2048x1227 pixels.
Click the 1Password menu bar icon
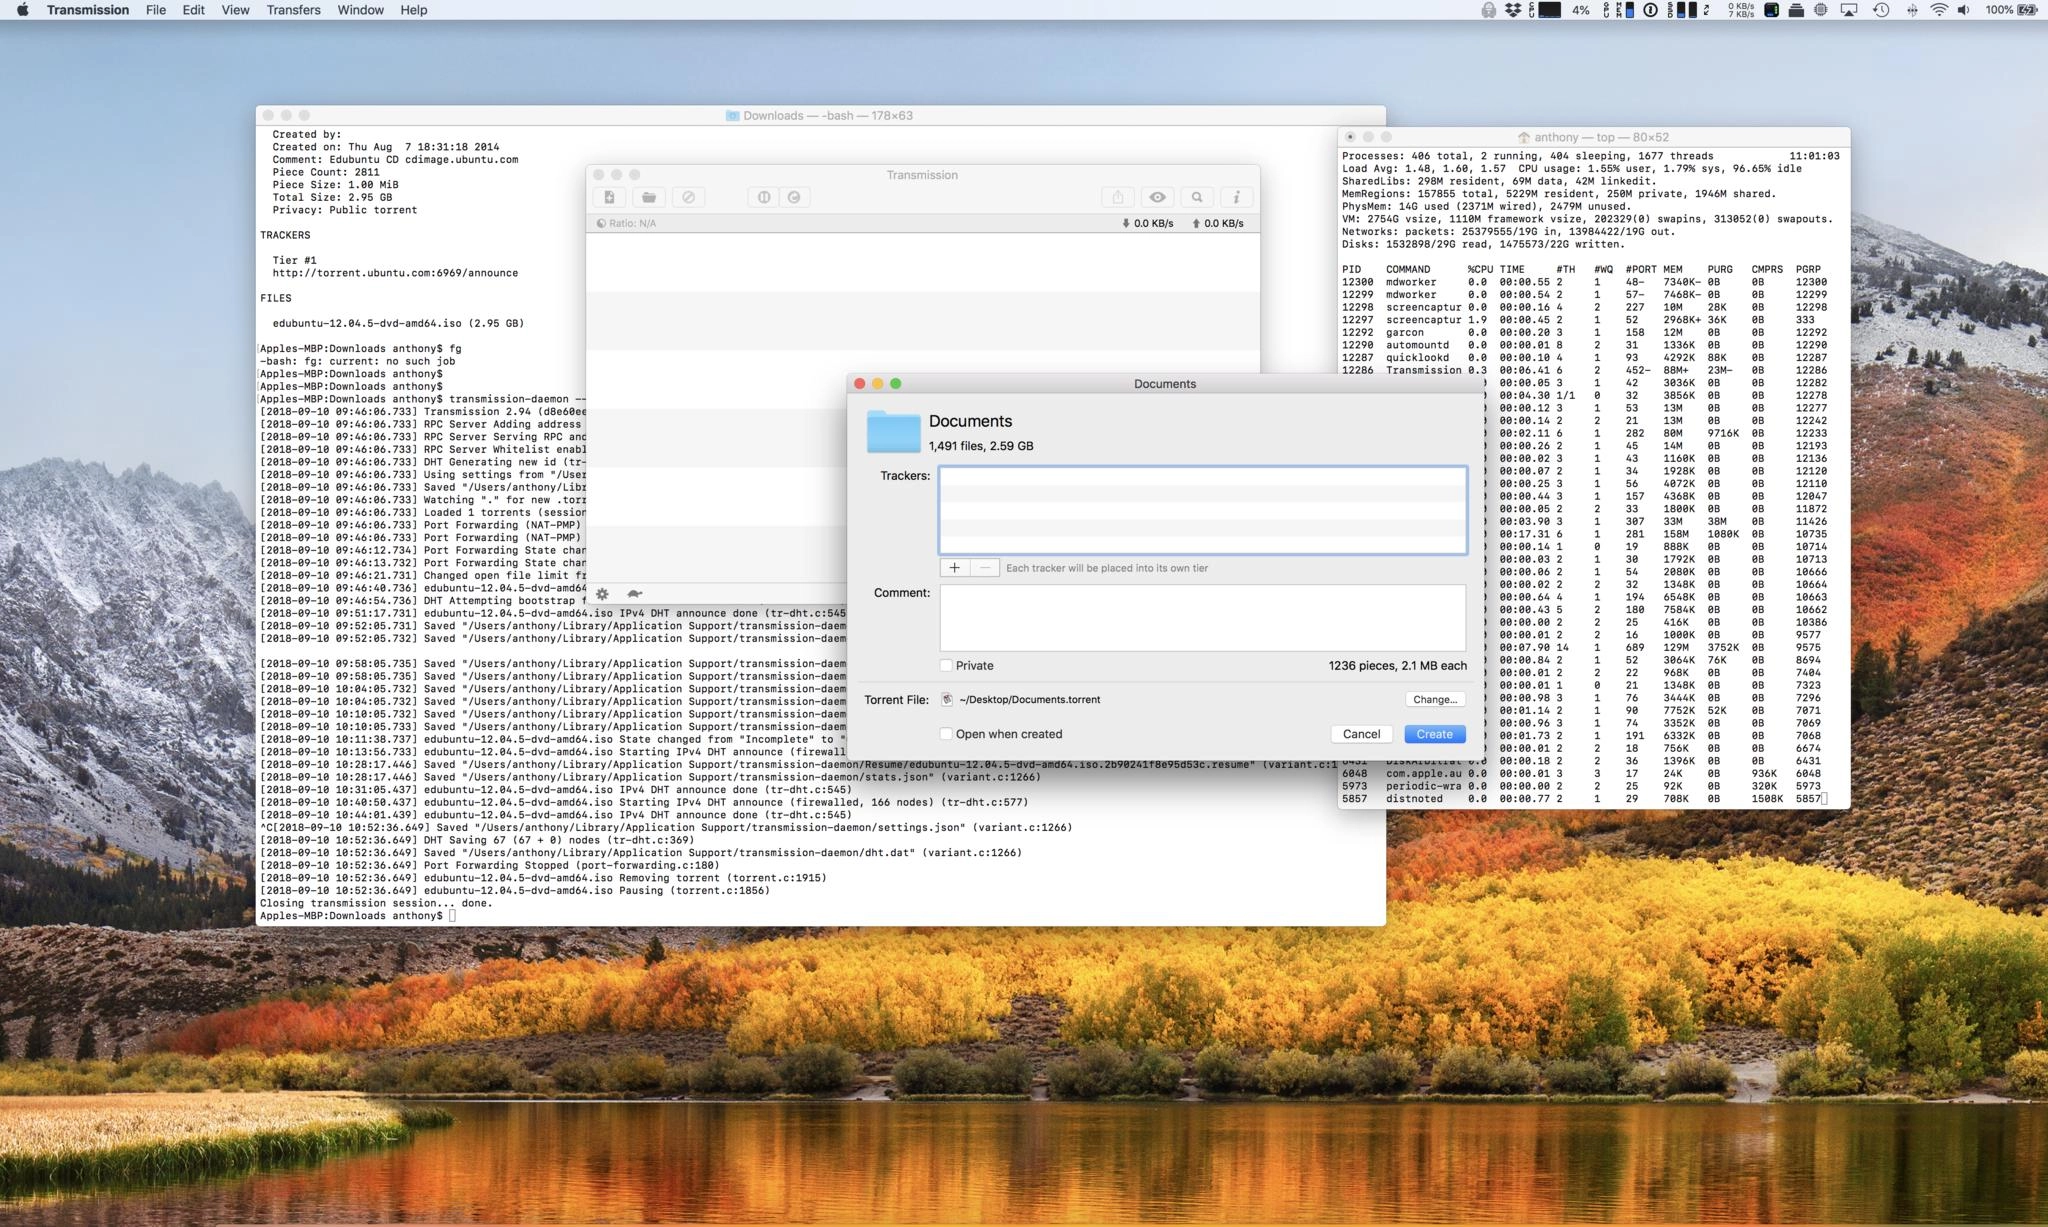pyautogui.click(x=1651, y=10)
